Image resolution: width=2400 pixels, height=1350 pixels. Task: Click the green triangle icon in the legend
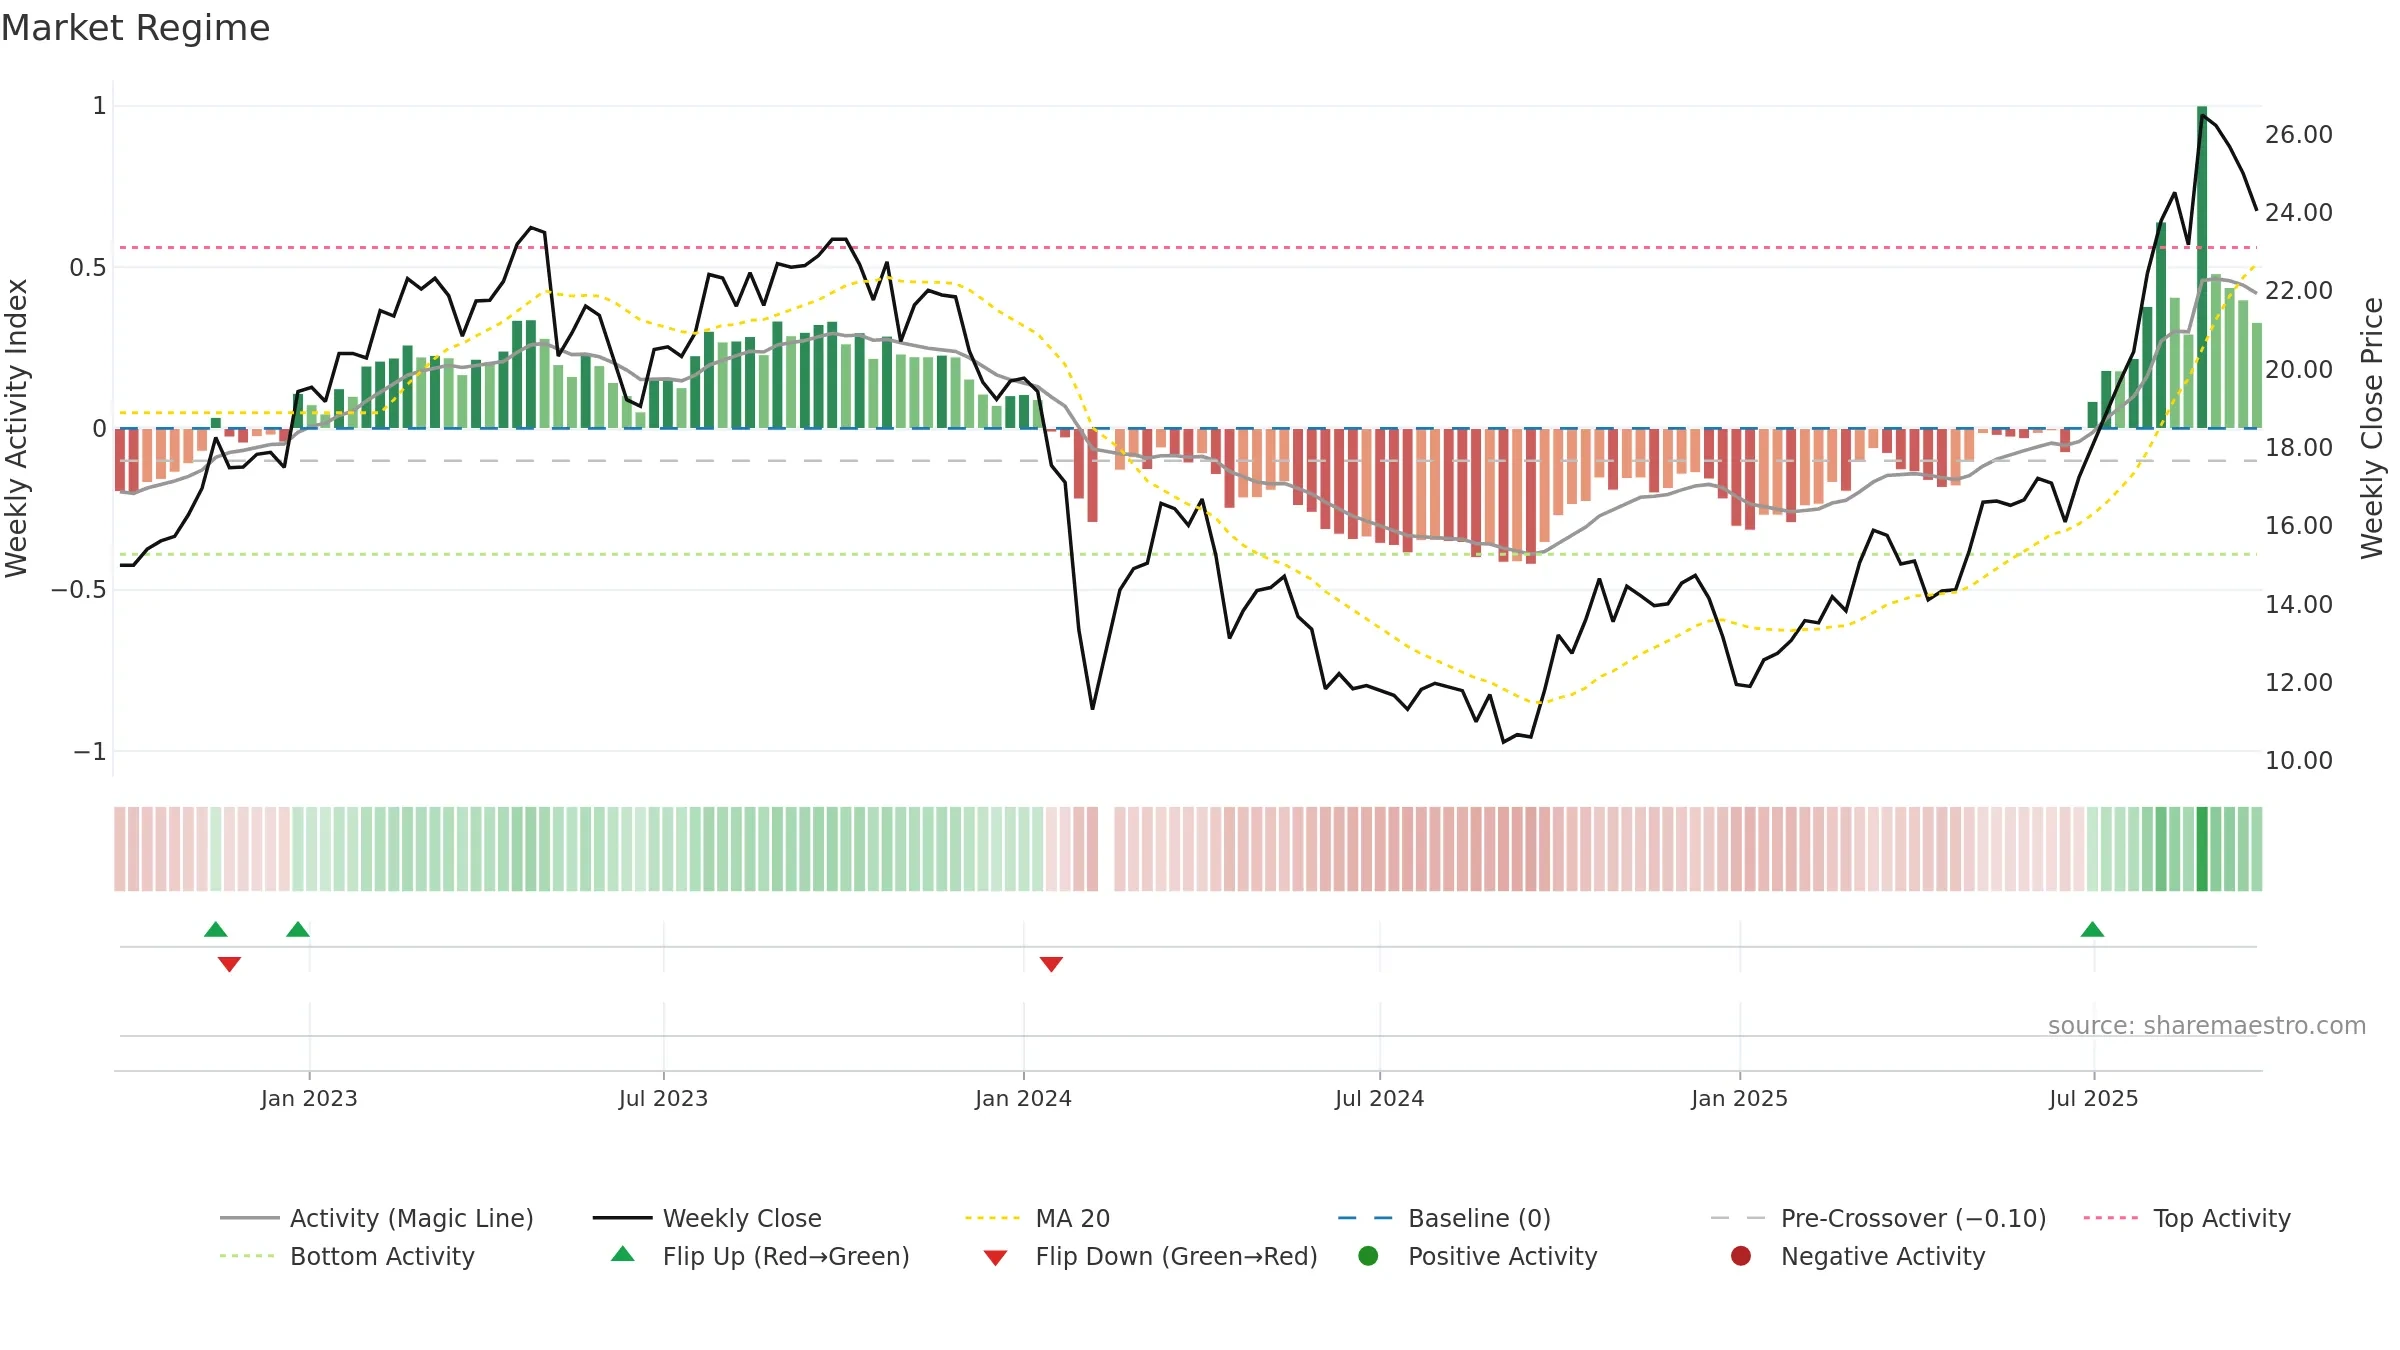click(623, 1254)
